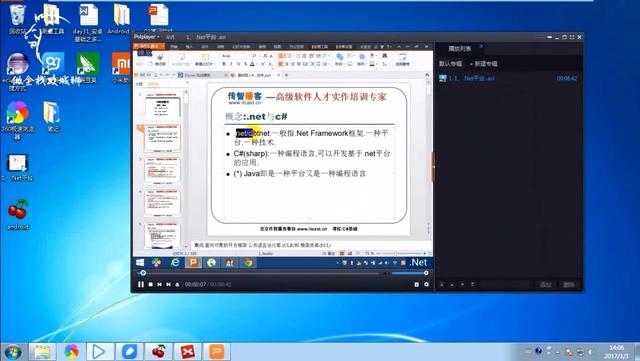Open File Explorer from the taskbar

coord(42,352)
